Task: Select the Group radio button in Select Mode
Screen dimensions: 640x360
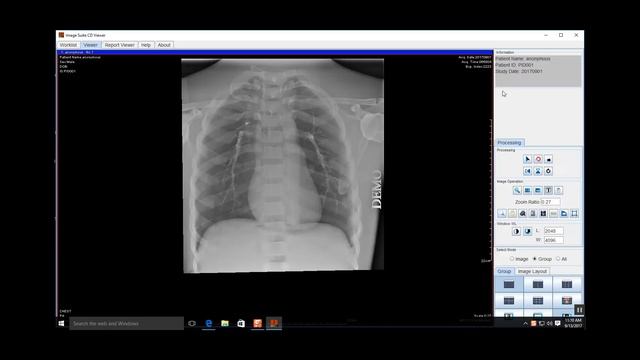Action: (x=535, y=259)
